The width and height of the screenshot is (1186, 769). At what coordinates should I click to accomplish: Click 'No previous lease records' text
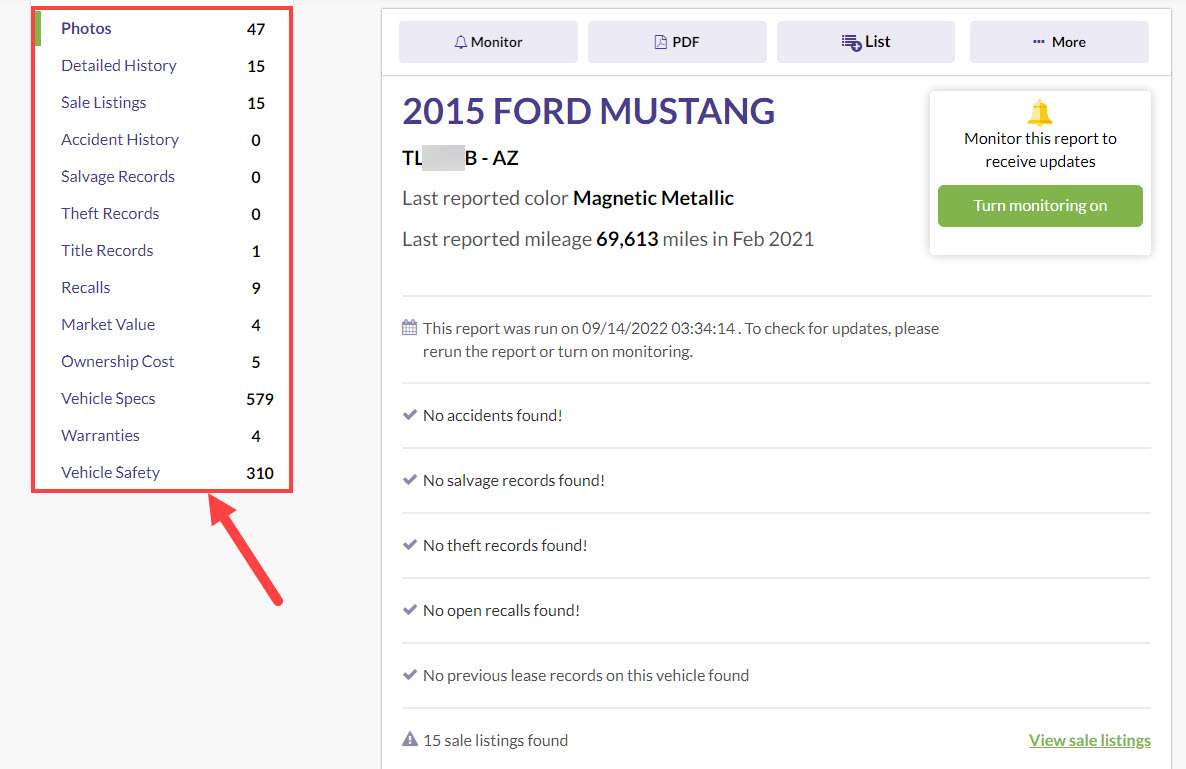586,675
